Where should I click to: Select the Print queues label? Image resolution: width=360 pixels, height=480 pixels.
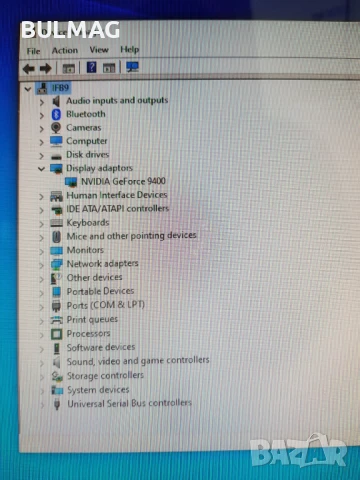point(92,319)
